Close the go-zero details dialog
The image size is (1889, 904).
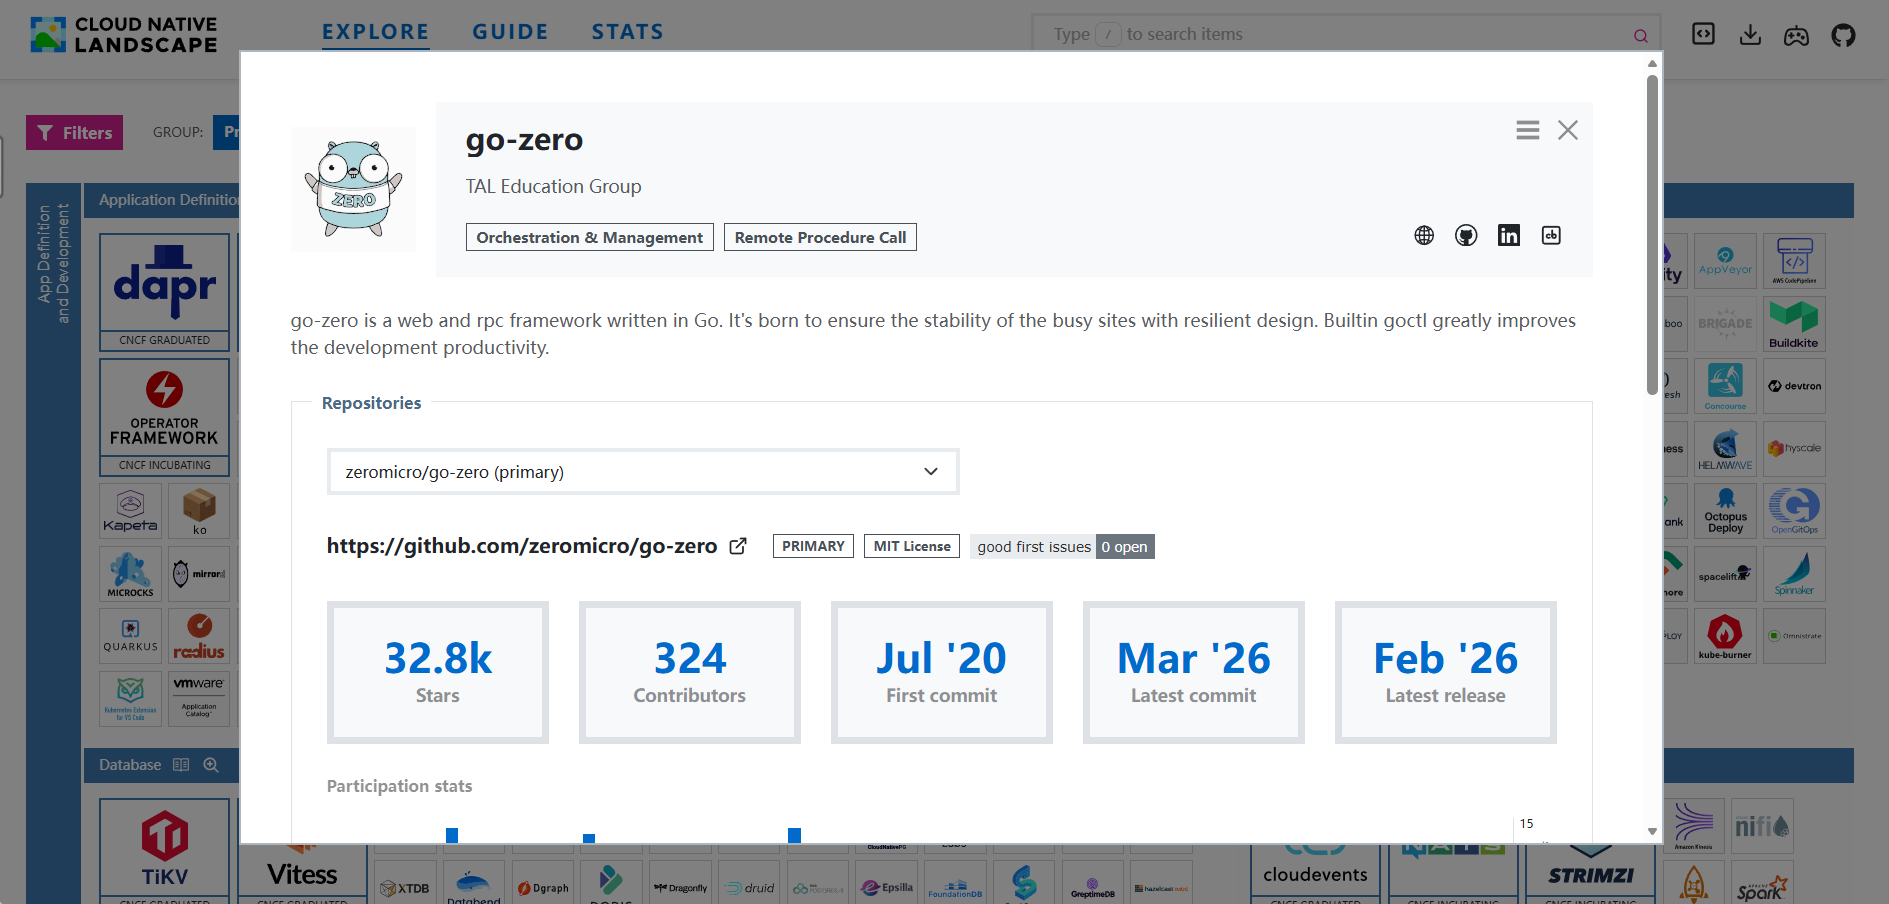pos(1568,130)
